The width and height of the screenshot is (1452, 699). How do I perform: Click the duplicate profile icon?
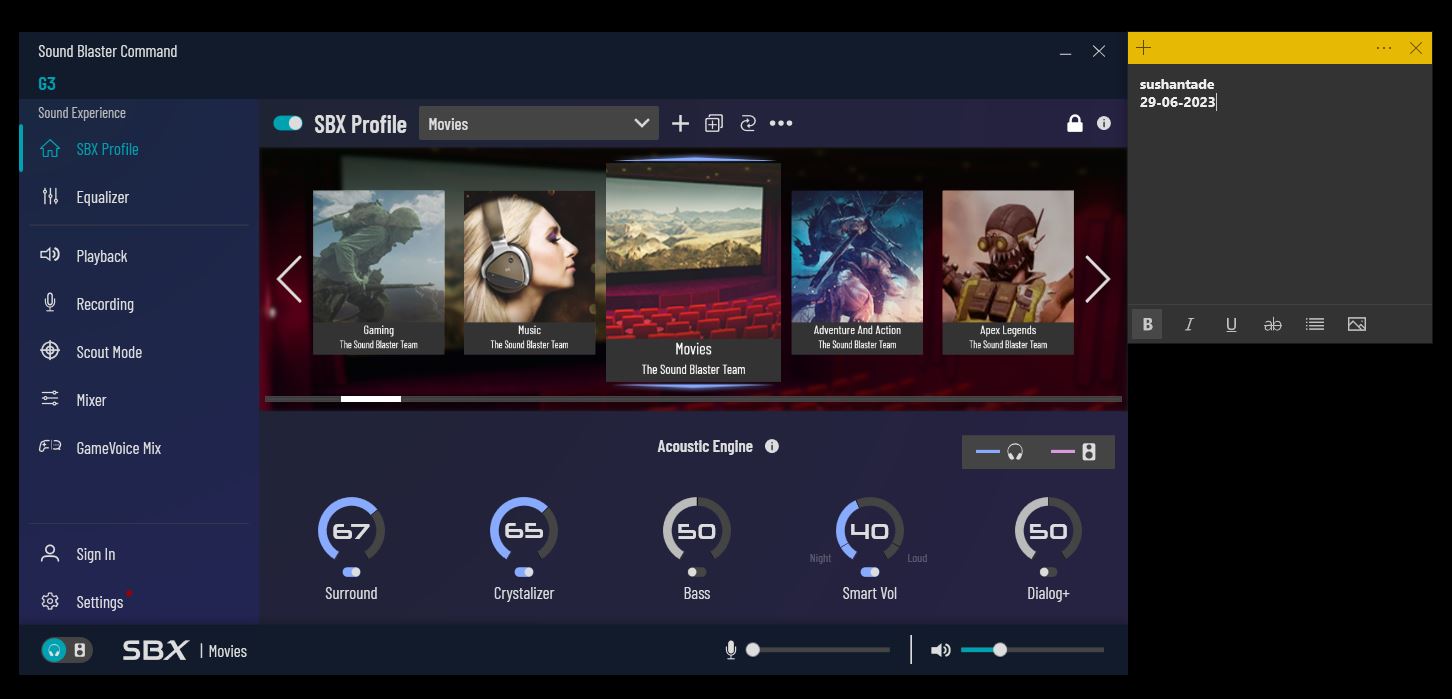click(714, 123)
